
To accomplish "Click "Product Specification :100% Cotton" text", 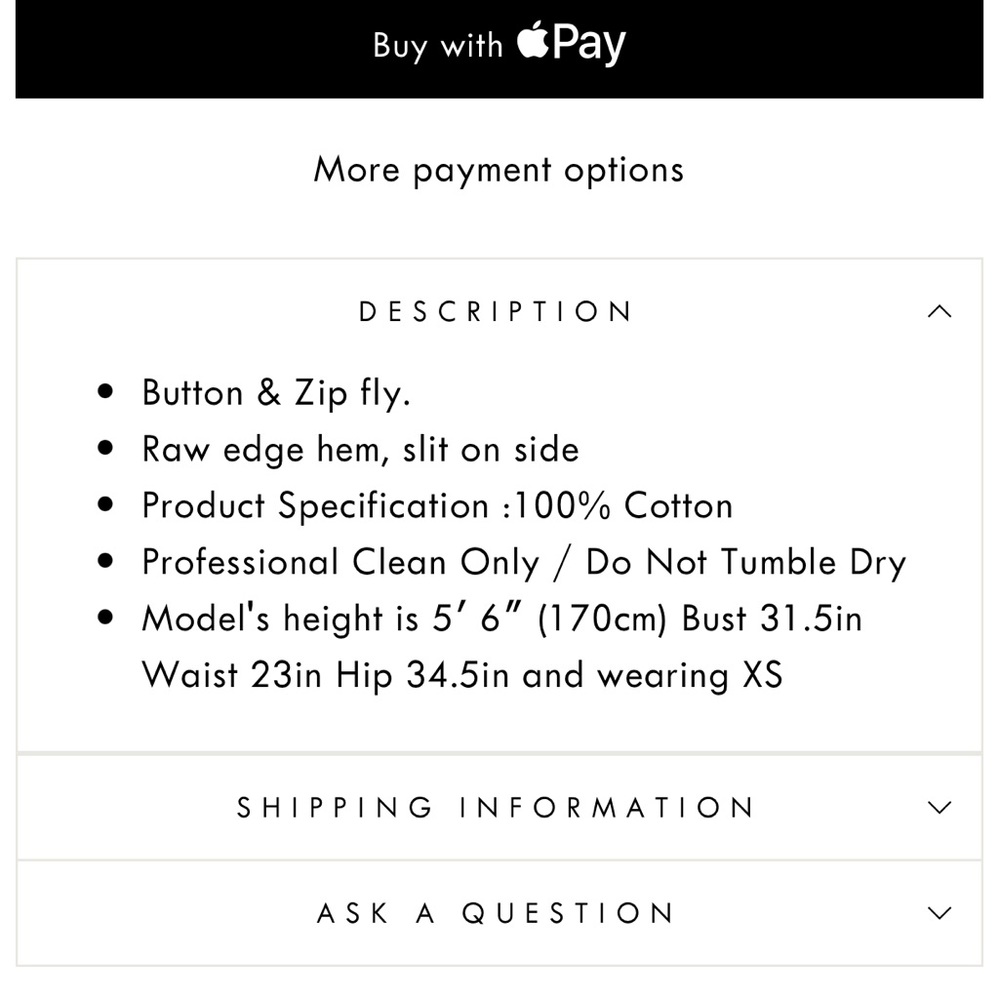I will (x=437, y=506).
